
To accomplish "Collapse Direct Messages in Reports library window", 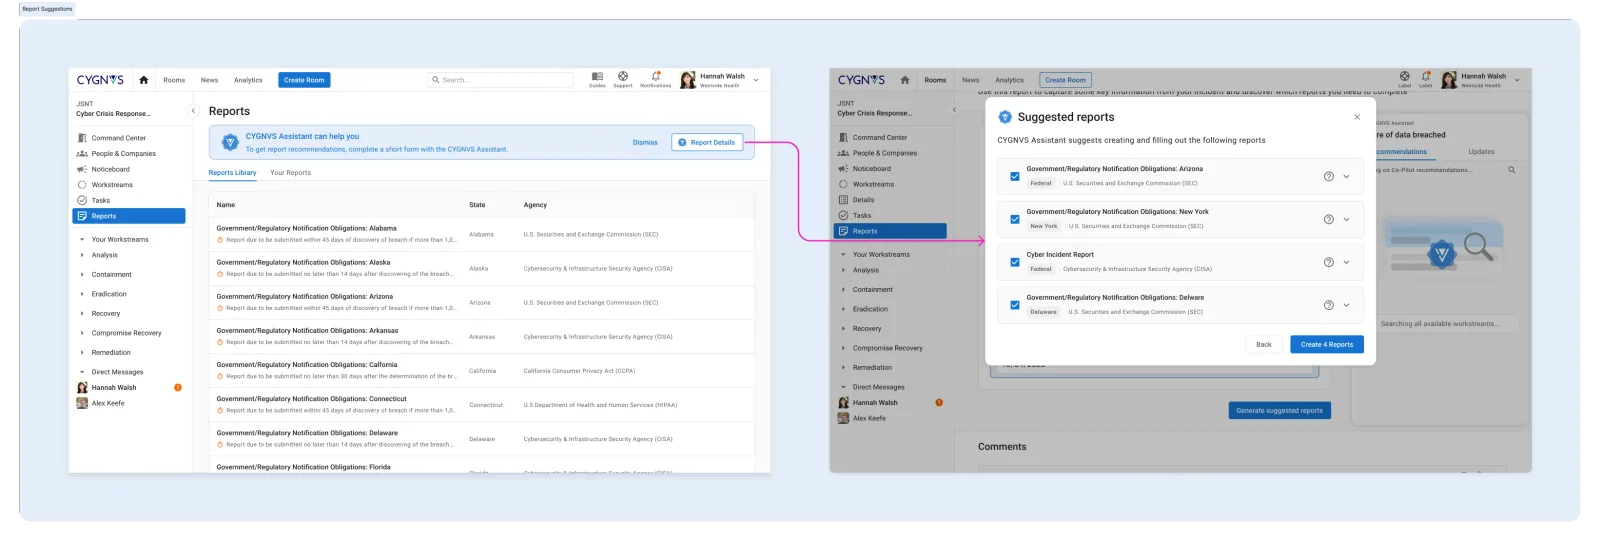I will (x=82, y=372).
